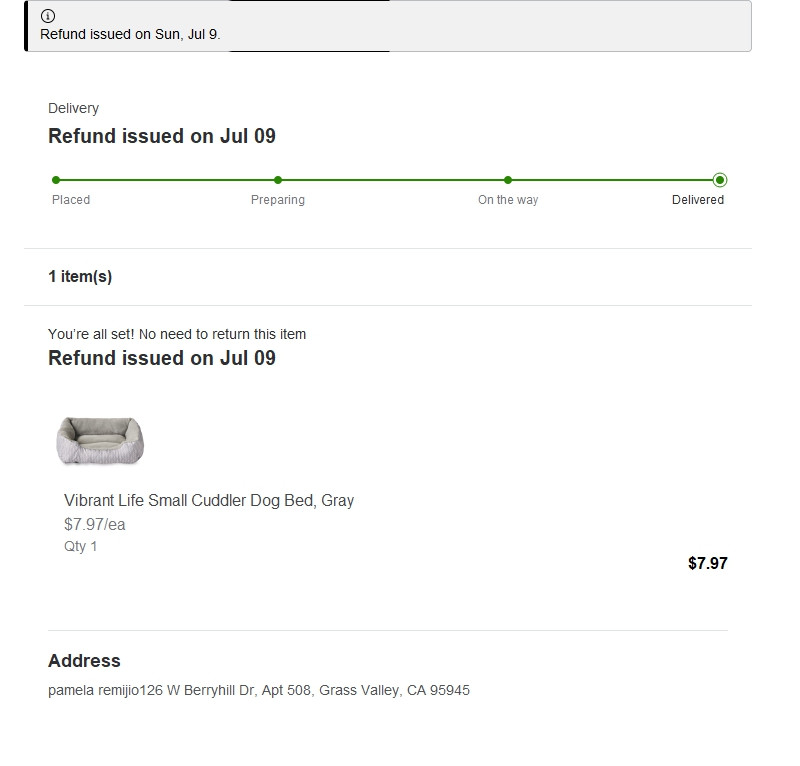The image size is (800, 766).
Task: Click the Refund issued heading below Delivery
Action: pyautogui.click(x=162, y=136)
